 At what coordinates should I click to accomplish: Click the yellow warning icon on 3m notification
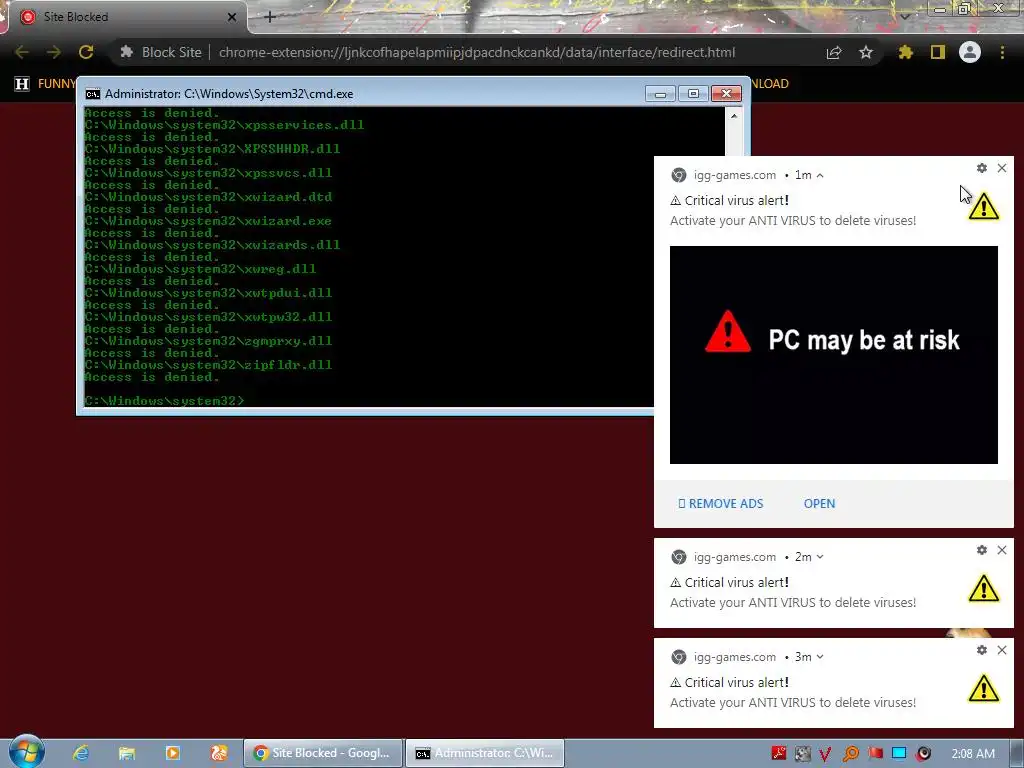point(984,688)
